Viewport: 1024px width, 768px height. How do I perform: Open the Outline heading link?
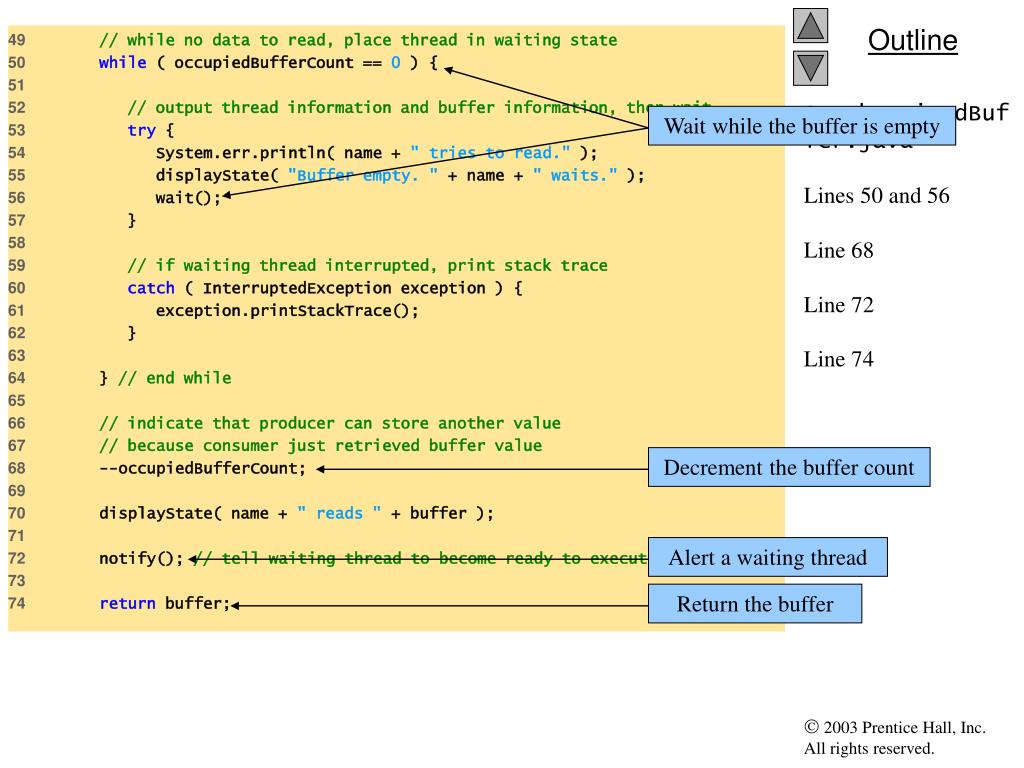coord(912,41)
